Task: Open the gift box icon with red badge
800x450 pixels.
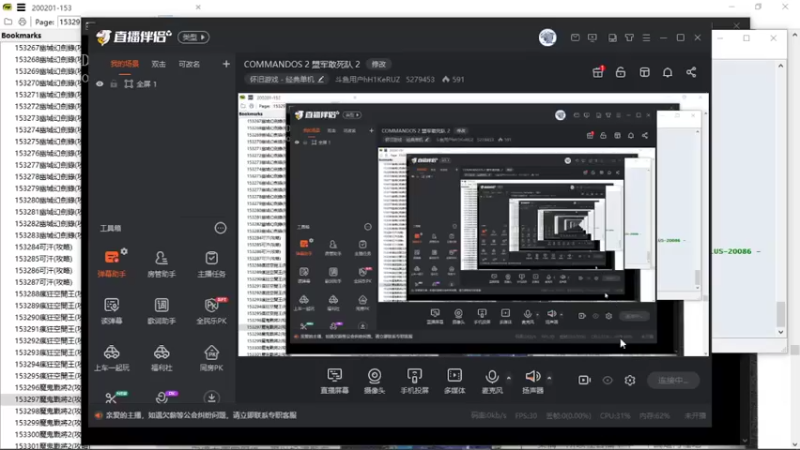Action: [x=598, y=72]
